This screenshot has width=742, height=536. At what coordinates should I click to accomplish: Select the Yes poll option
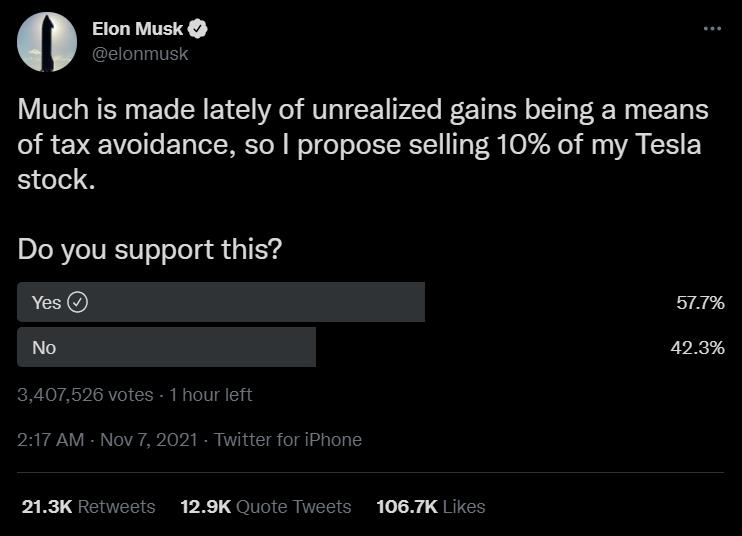(220, 302)
